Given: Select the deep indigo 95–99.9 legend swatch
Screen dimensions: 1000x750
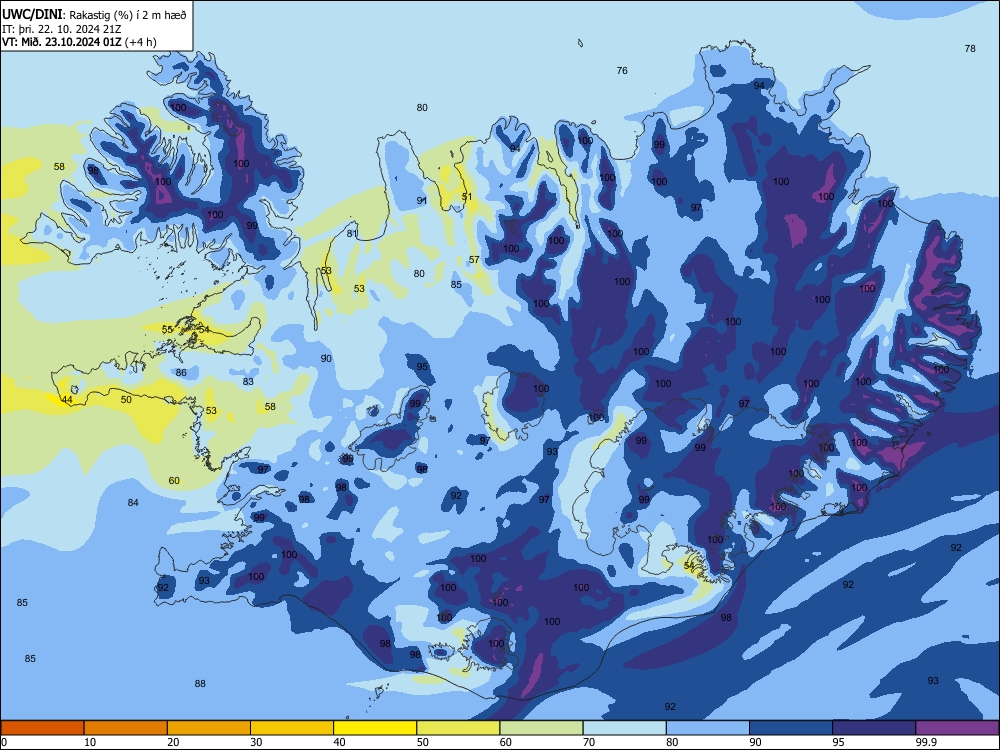Looking at the screenshot, I should click(x=874, y=728).
